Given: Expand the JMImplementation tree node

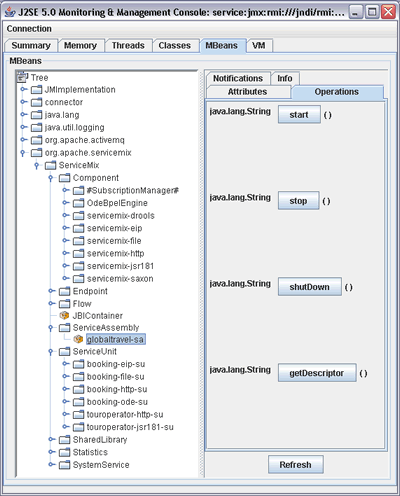Looking at the screenshot, I should (x=23, y=89).
